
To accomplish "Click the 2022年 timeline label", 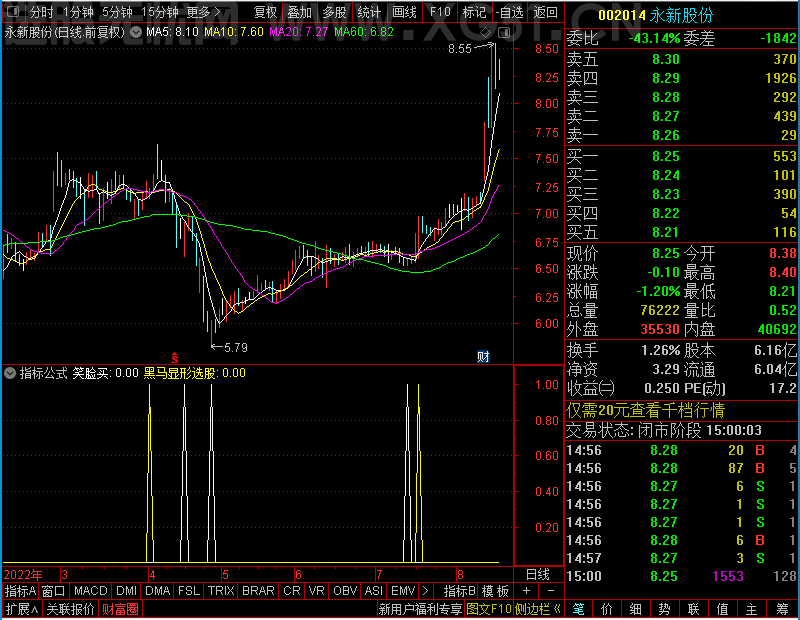I will click(23, 575).
